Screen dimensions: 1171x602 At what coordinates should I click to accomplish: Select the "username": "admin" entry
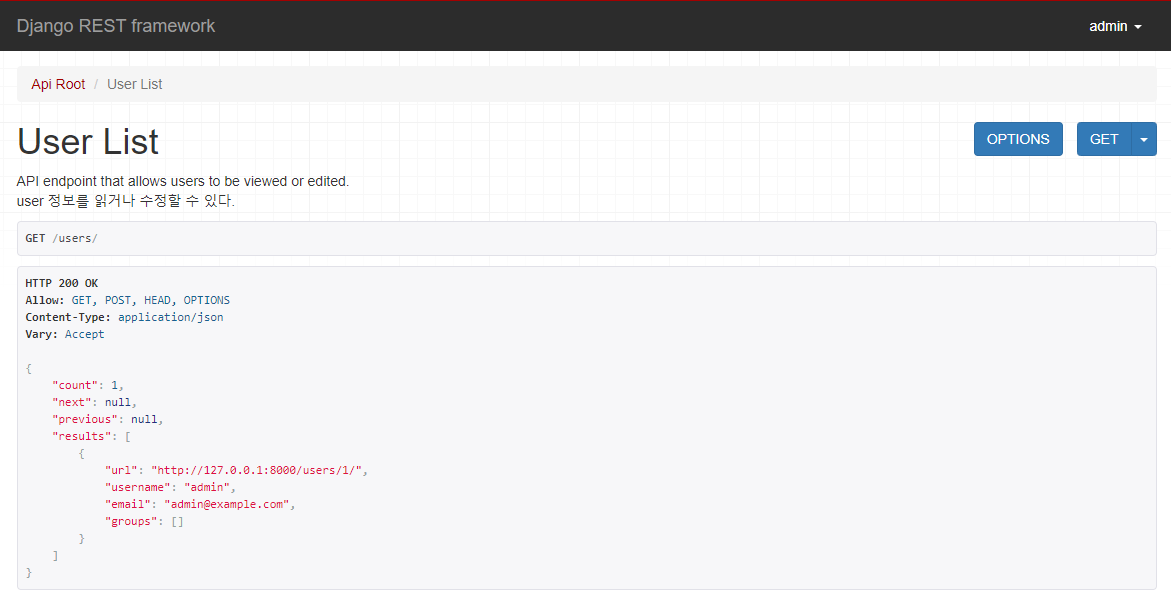[170, 488]
